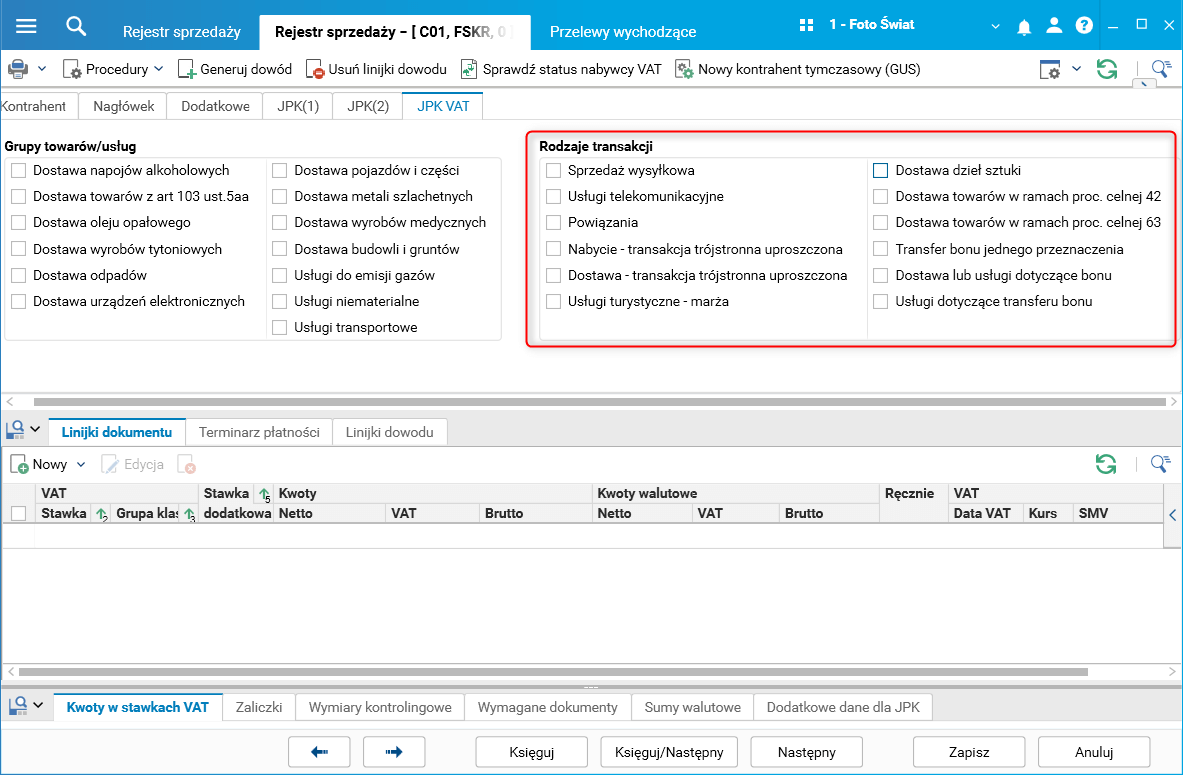Enable Sprzedaż wysyłkowa checkbox
This screenshot has height=775, width=1183.
click(554, 171)
